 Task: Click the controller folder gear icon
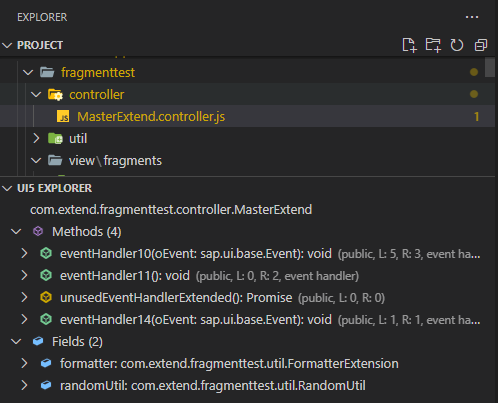pyautogui.click(x=55, y=95)
